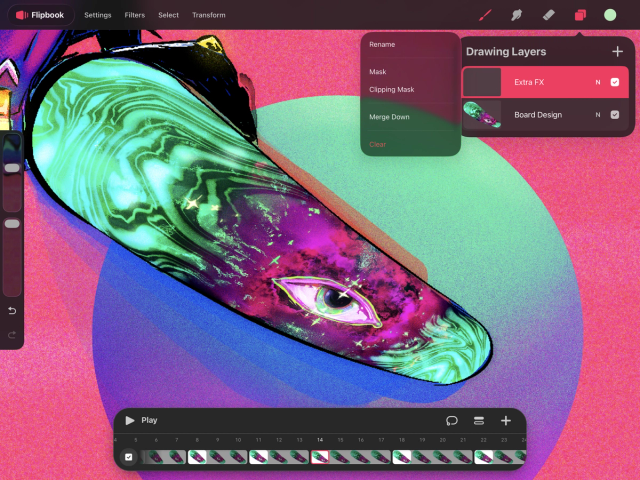Exit via the Flipbook button
This screenshot has height=480, width=640.
41,15
